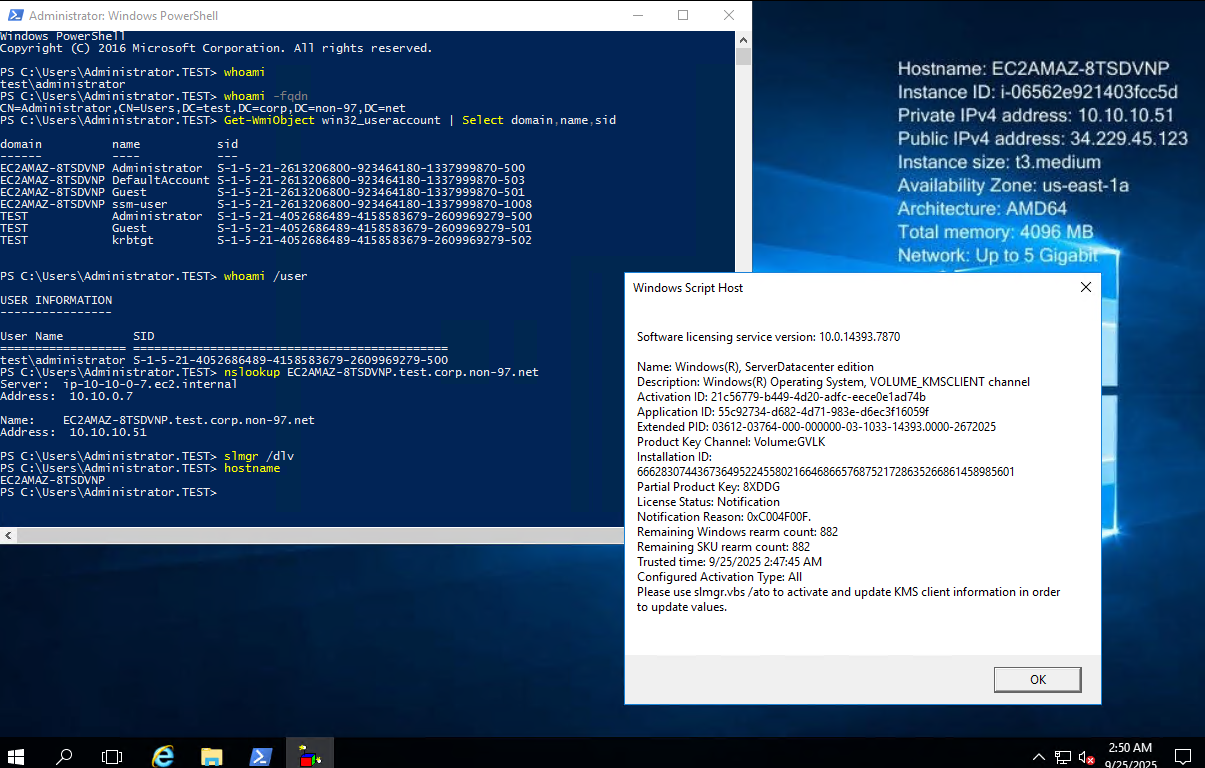Click the PowerShell vertical scrollbar up arrow

pos(743,39)
